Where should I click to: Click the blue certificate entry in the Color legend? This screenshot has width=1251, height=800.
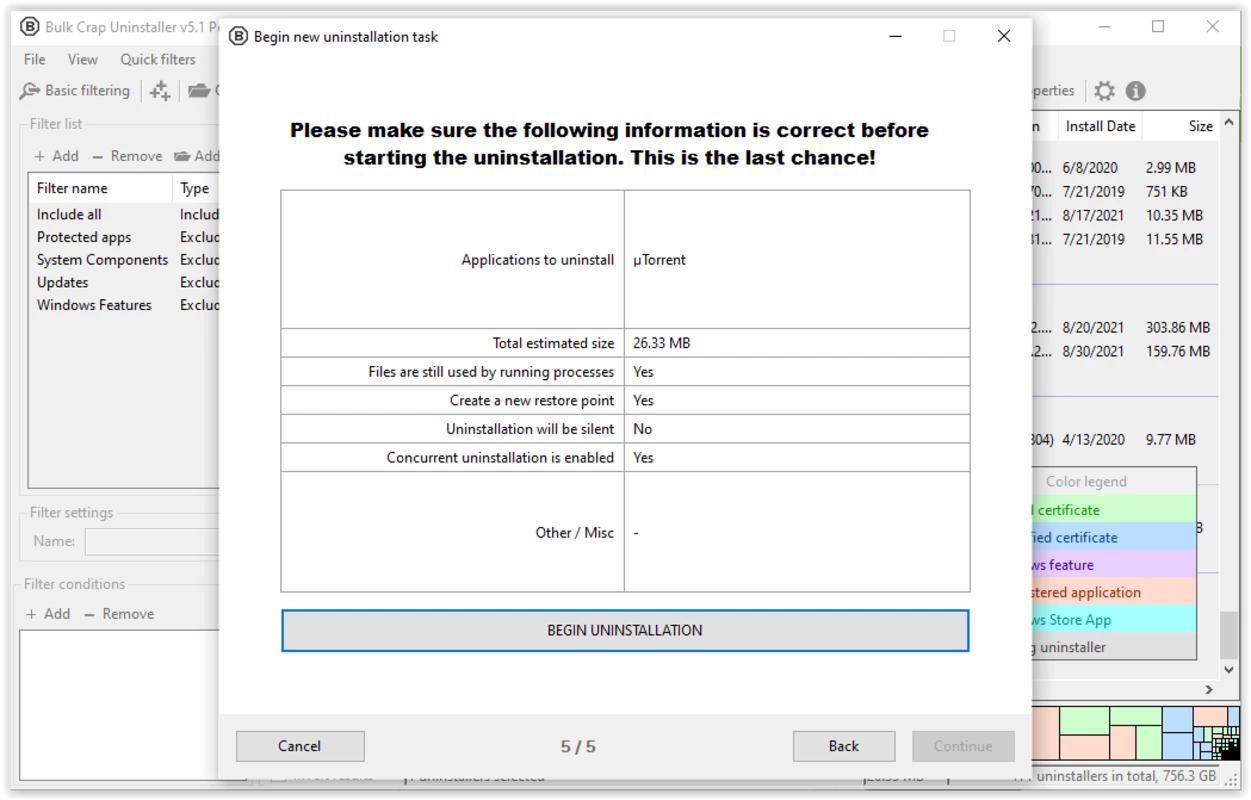click(x=1113, y=537)
